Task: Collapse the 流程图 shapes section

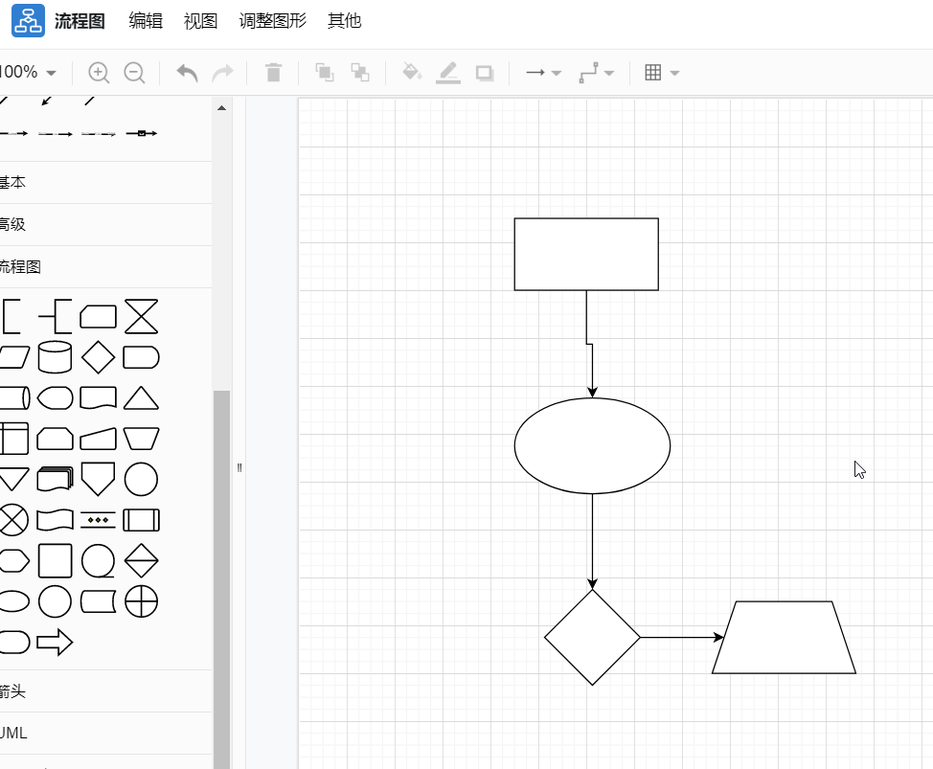Action: click(x=106, y=267)
